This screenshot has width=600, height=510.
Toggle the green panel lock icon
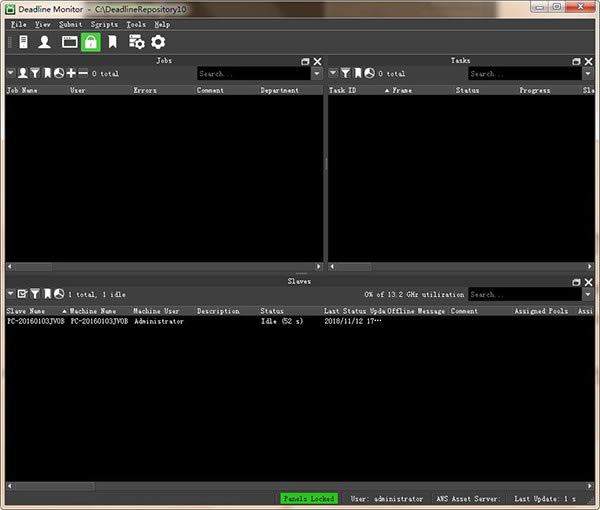[x=91, y=42]
